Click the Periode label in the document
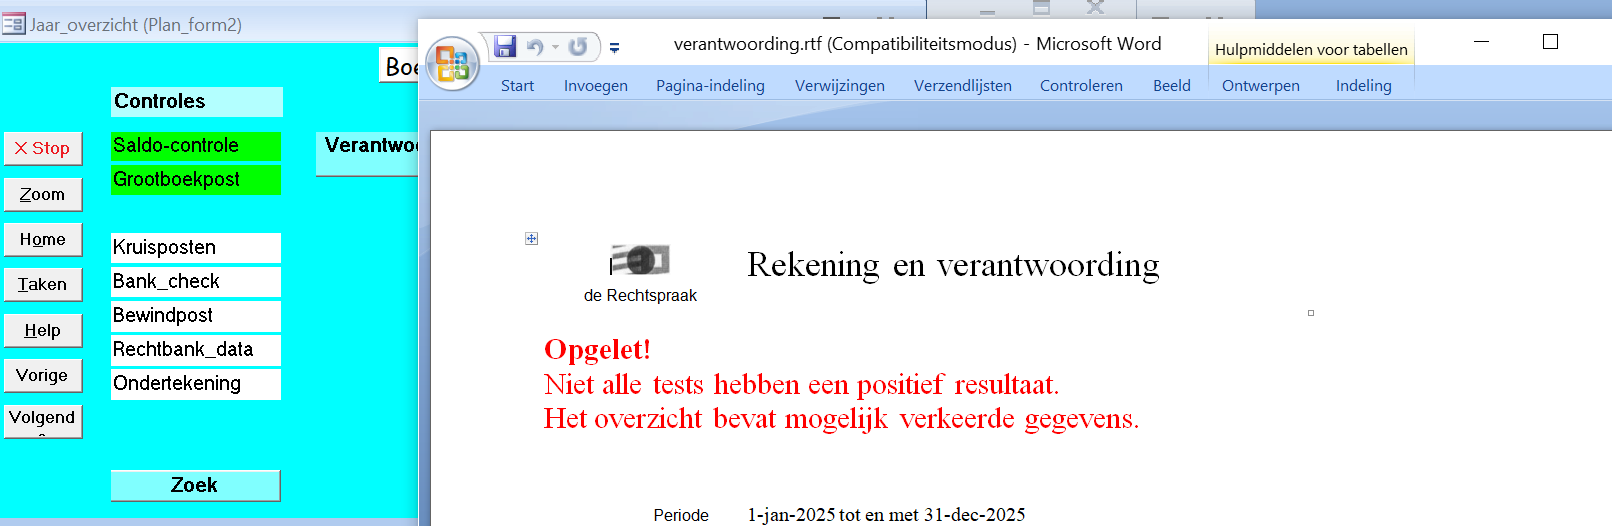The image size is (1612, 526). [x=681, y=515]
